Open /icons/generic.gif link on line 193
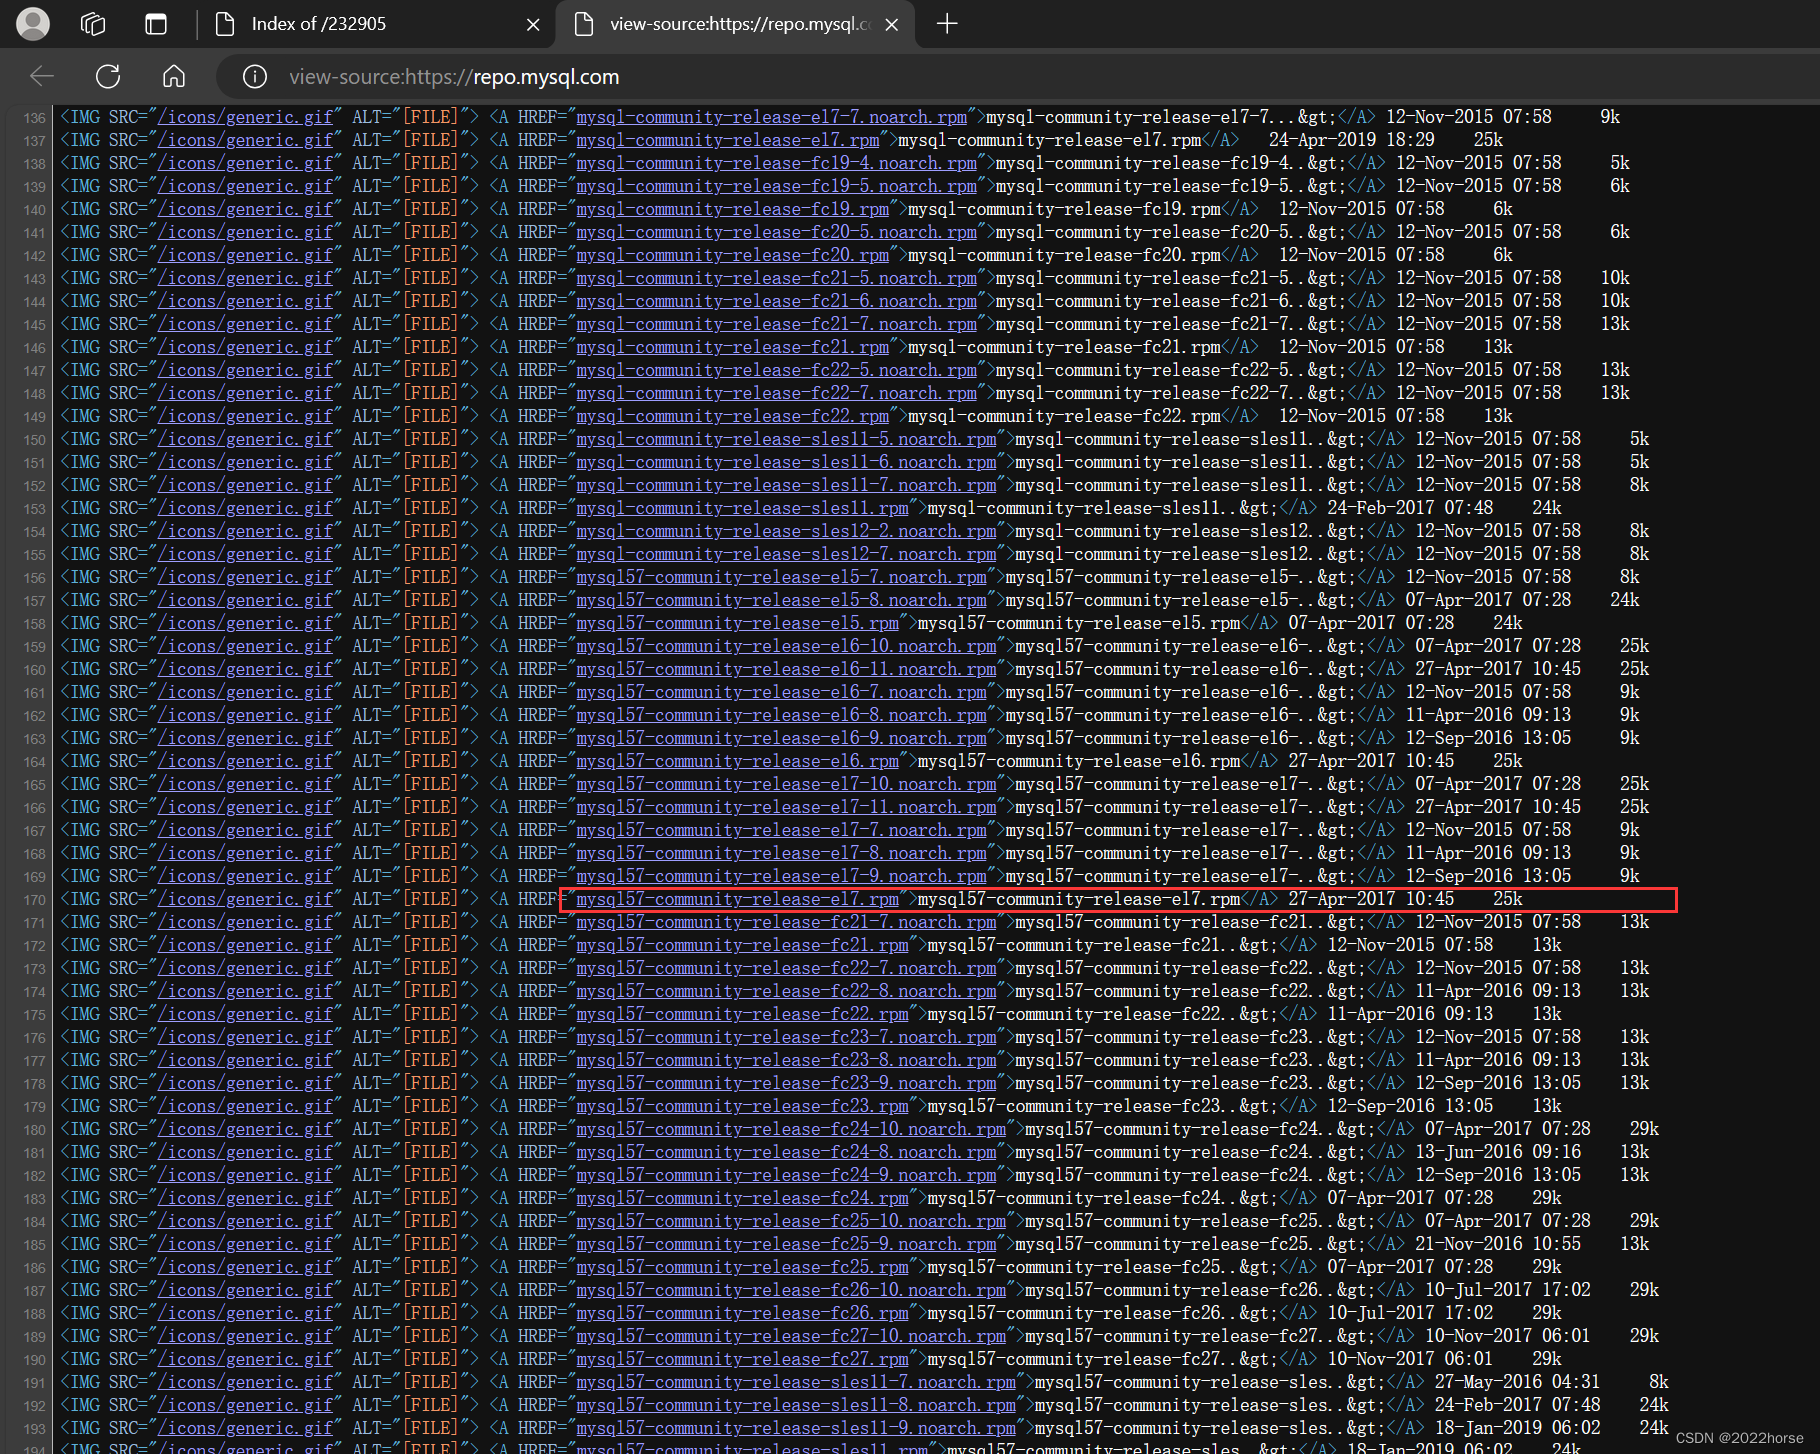The height and width of the screenshot is (1454, 1820). pos(245,1428)
